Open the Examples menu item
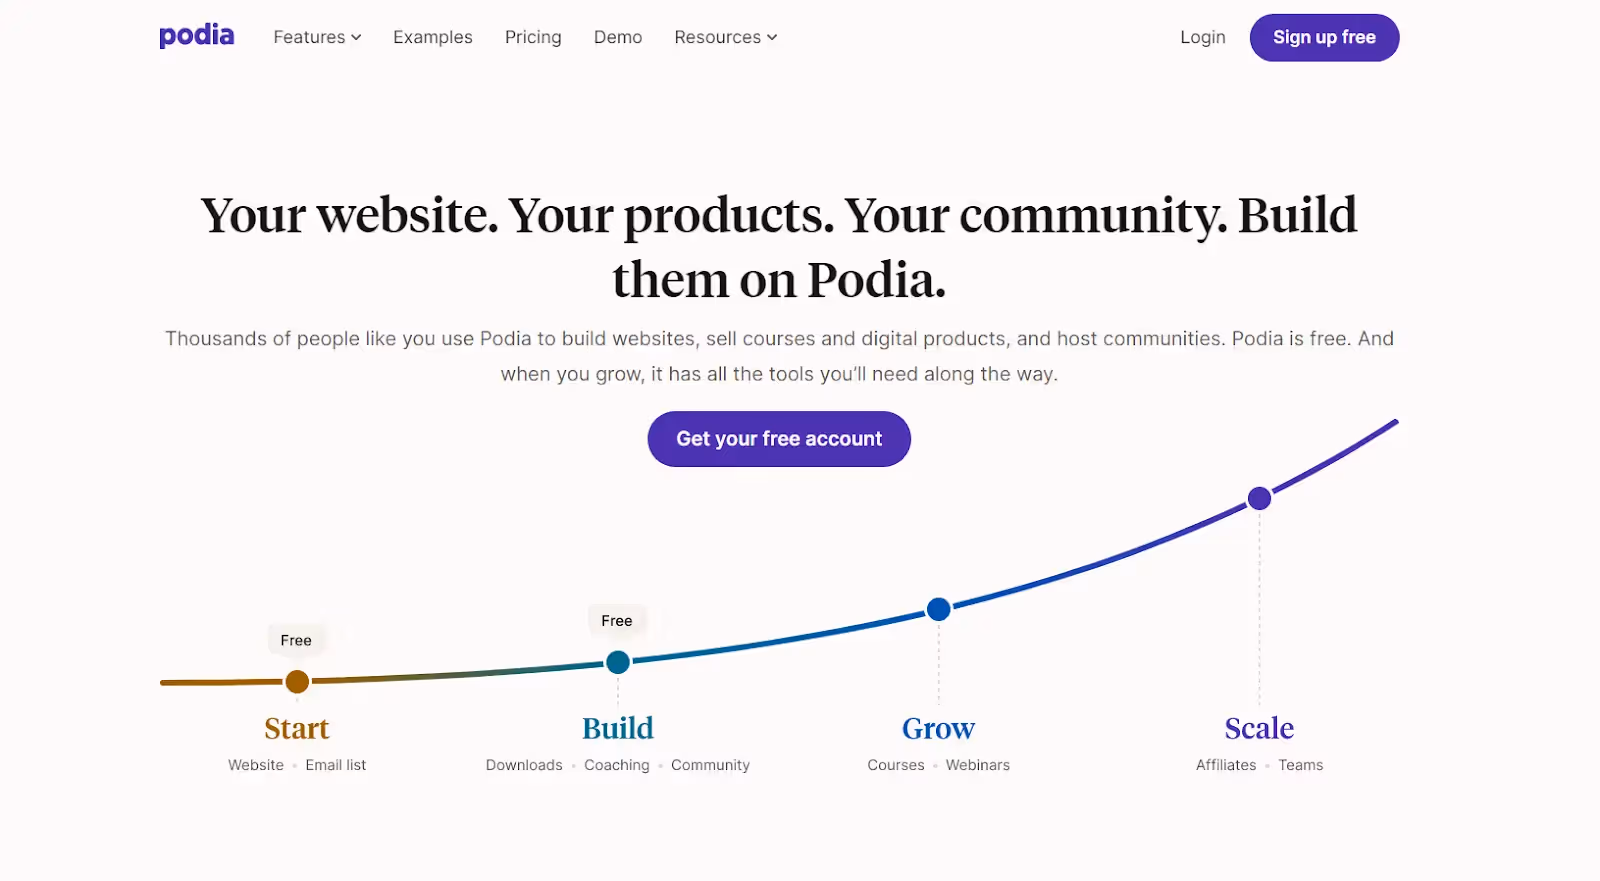Image resolution: width=1600 pixels, height=881 pixels. pos(432,37)
